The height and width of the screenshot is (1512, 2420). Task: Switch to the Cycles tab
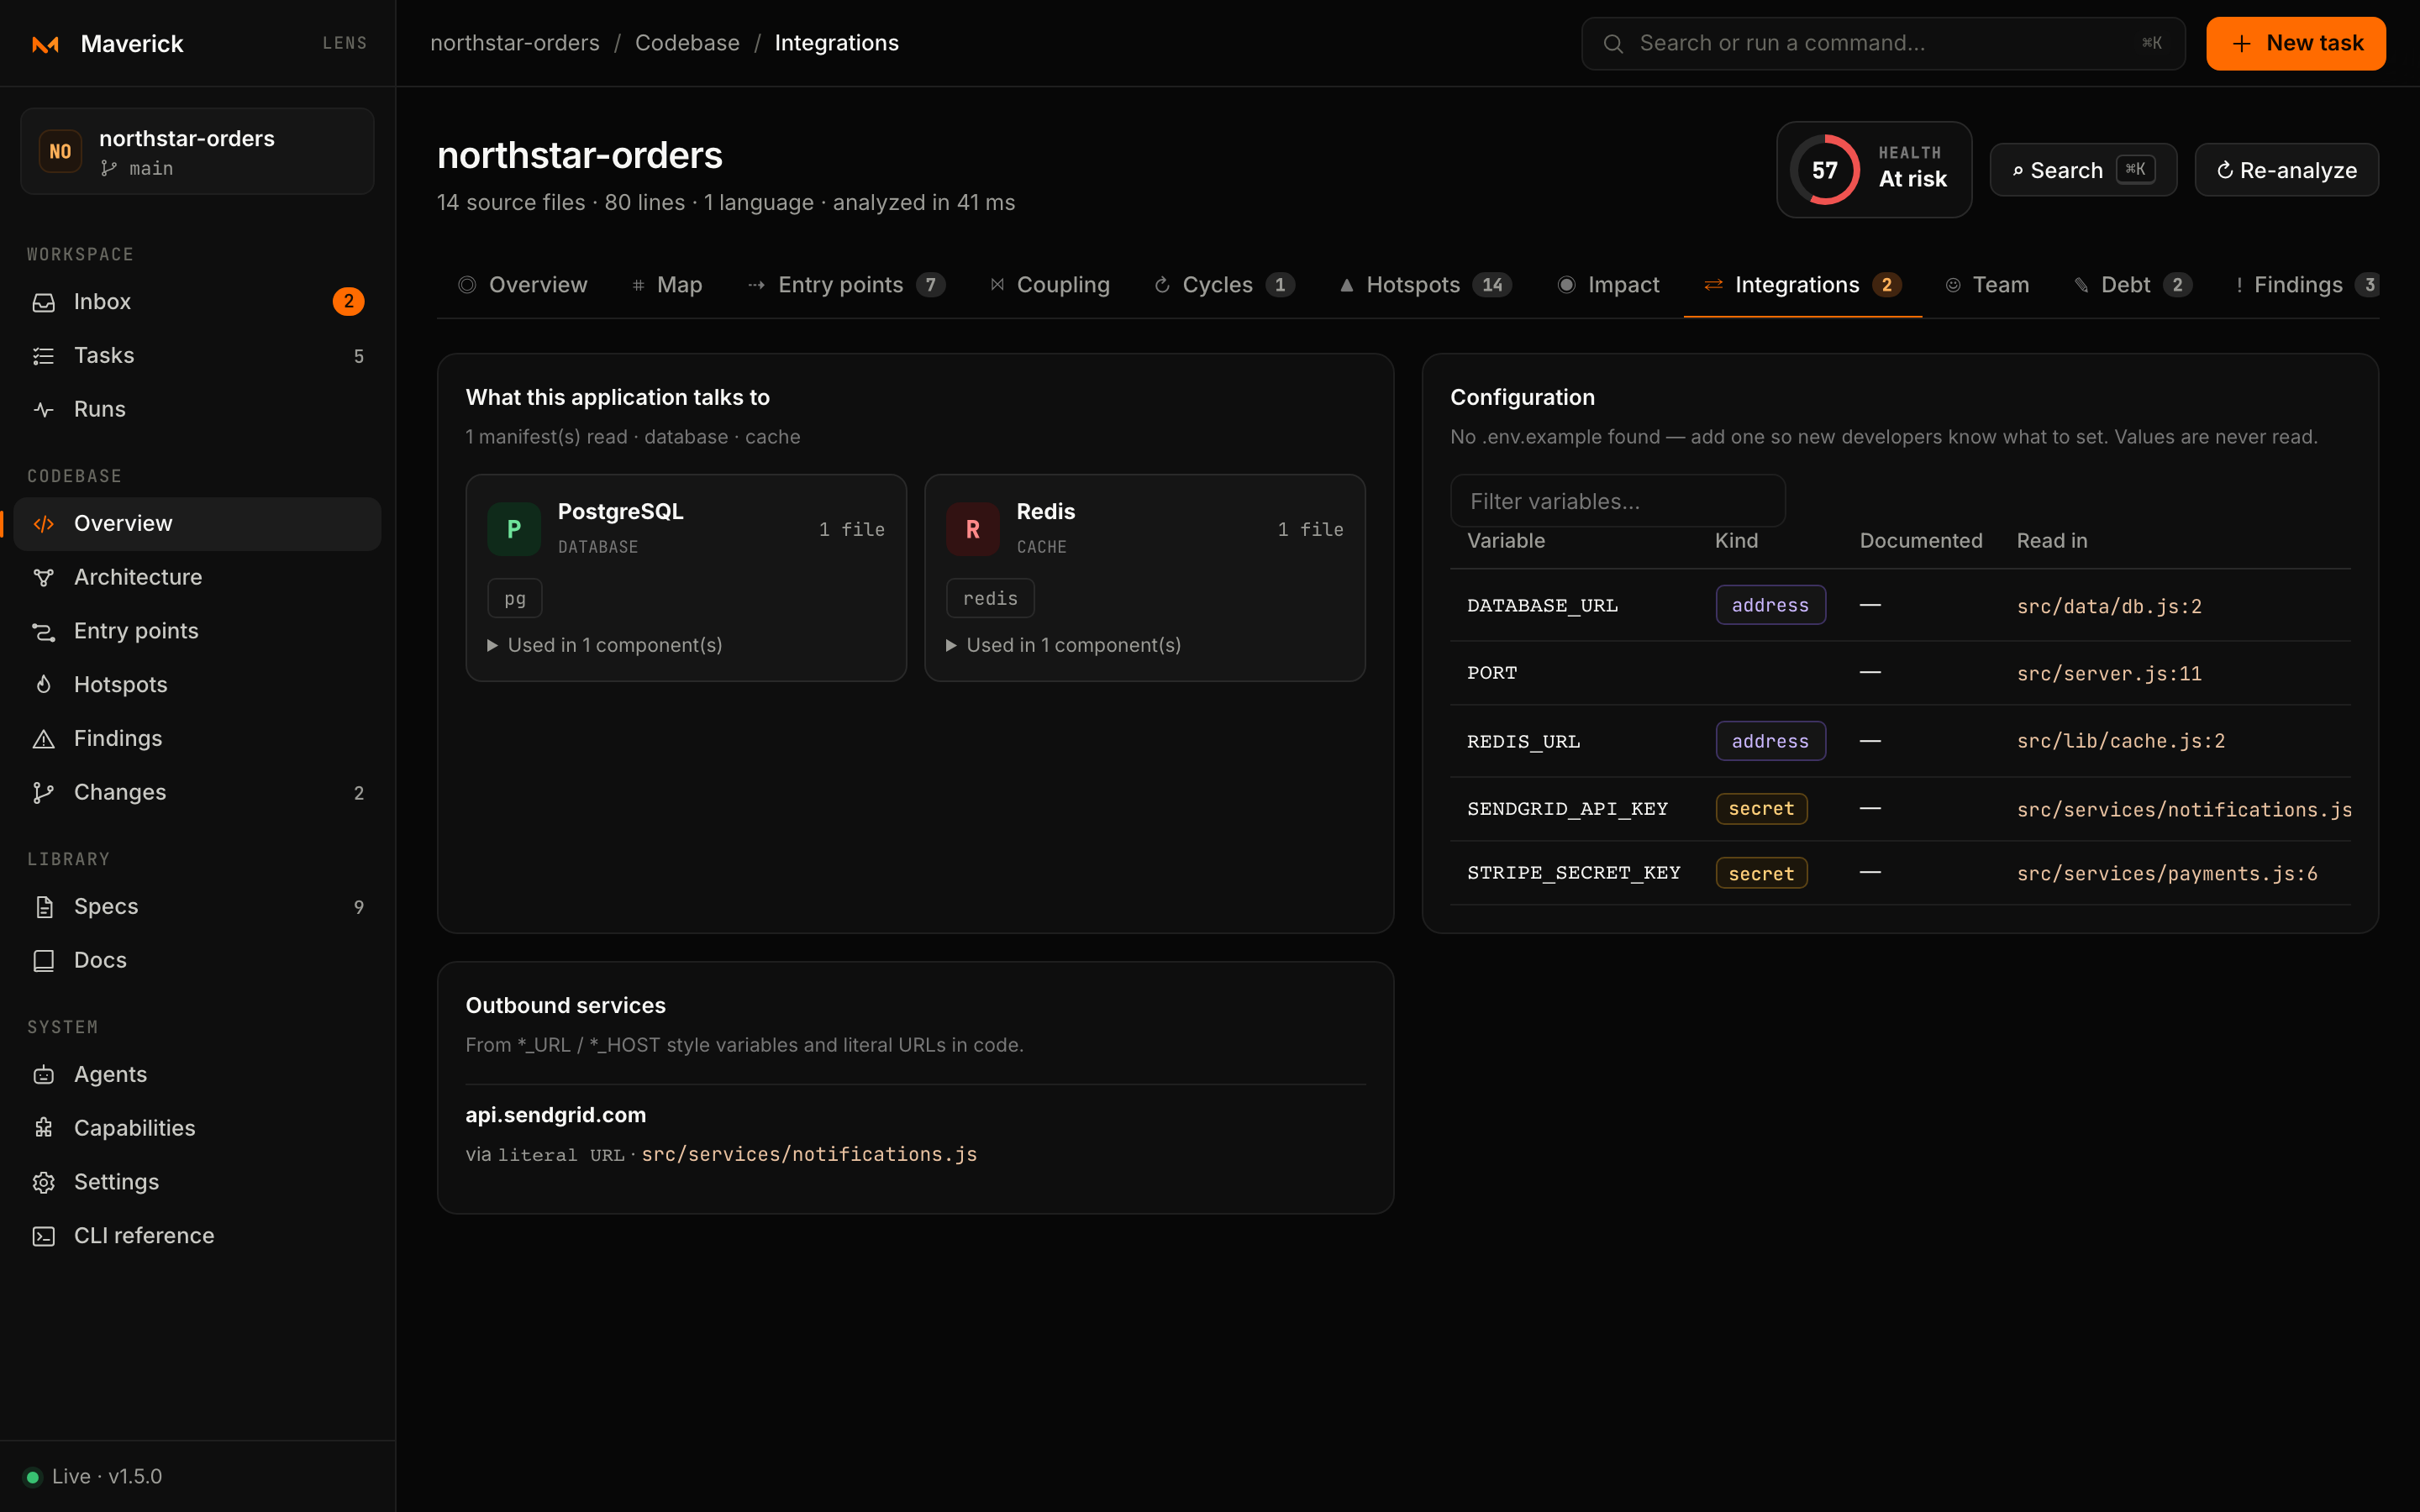tap(1224, 285)
